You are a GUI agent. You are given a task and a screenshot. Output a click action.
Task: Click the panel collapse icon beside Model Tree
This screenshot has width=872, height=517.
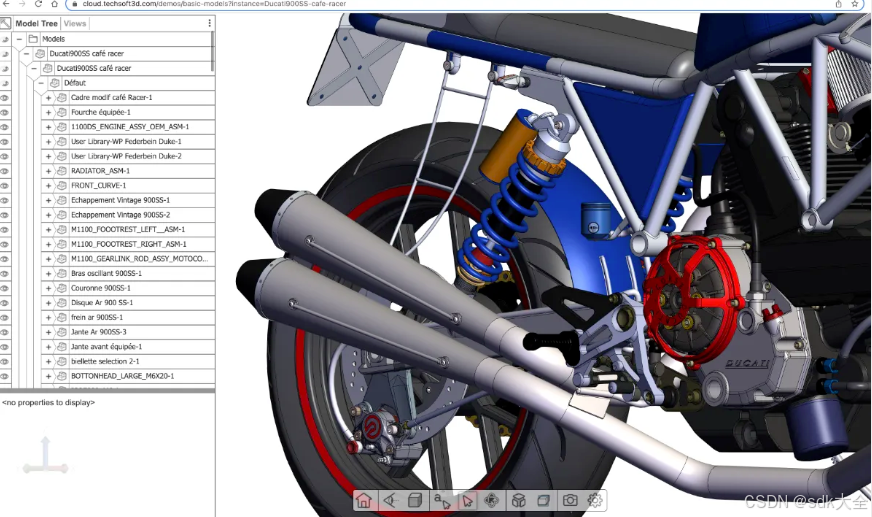coord(6,23)
